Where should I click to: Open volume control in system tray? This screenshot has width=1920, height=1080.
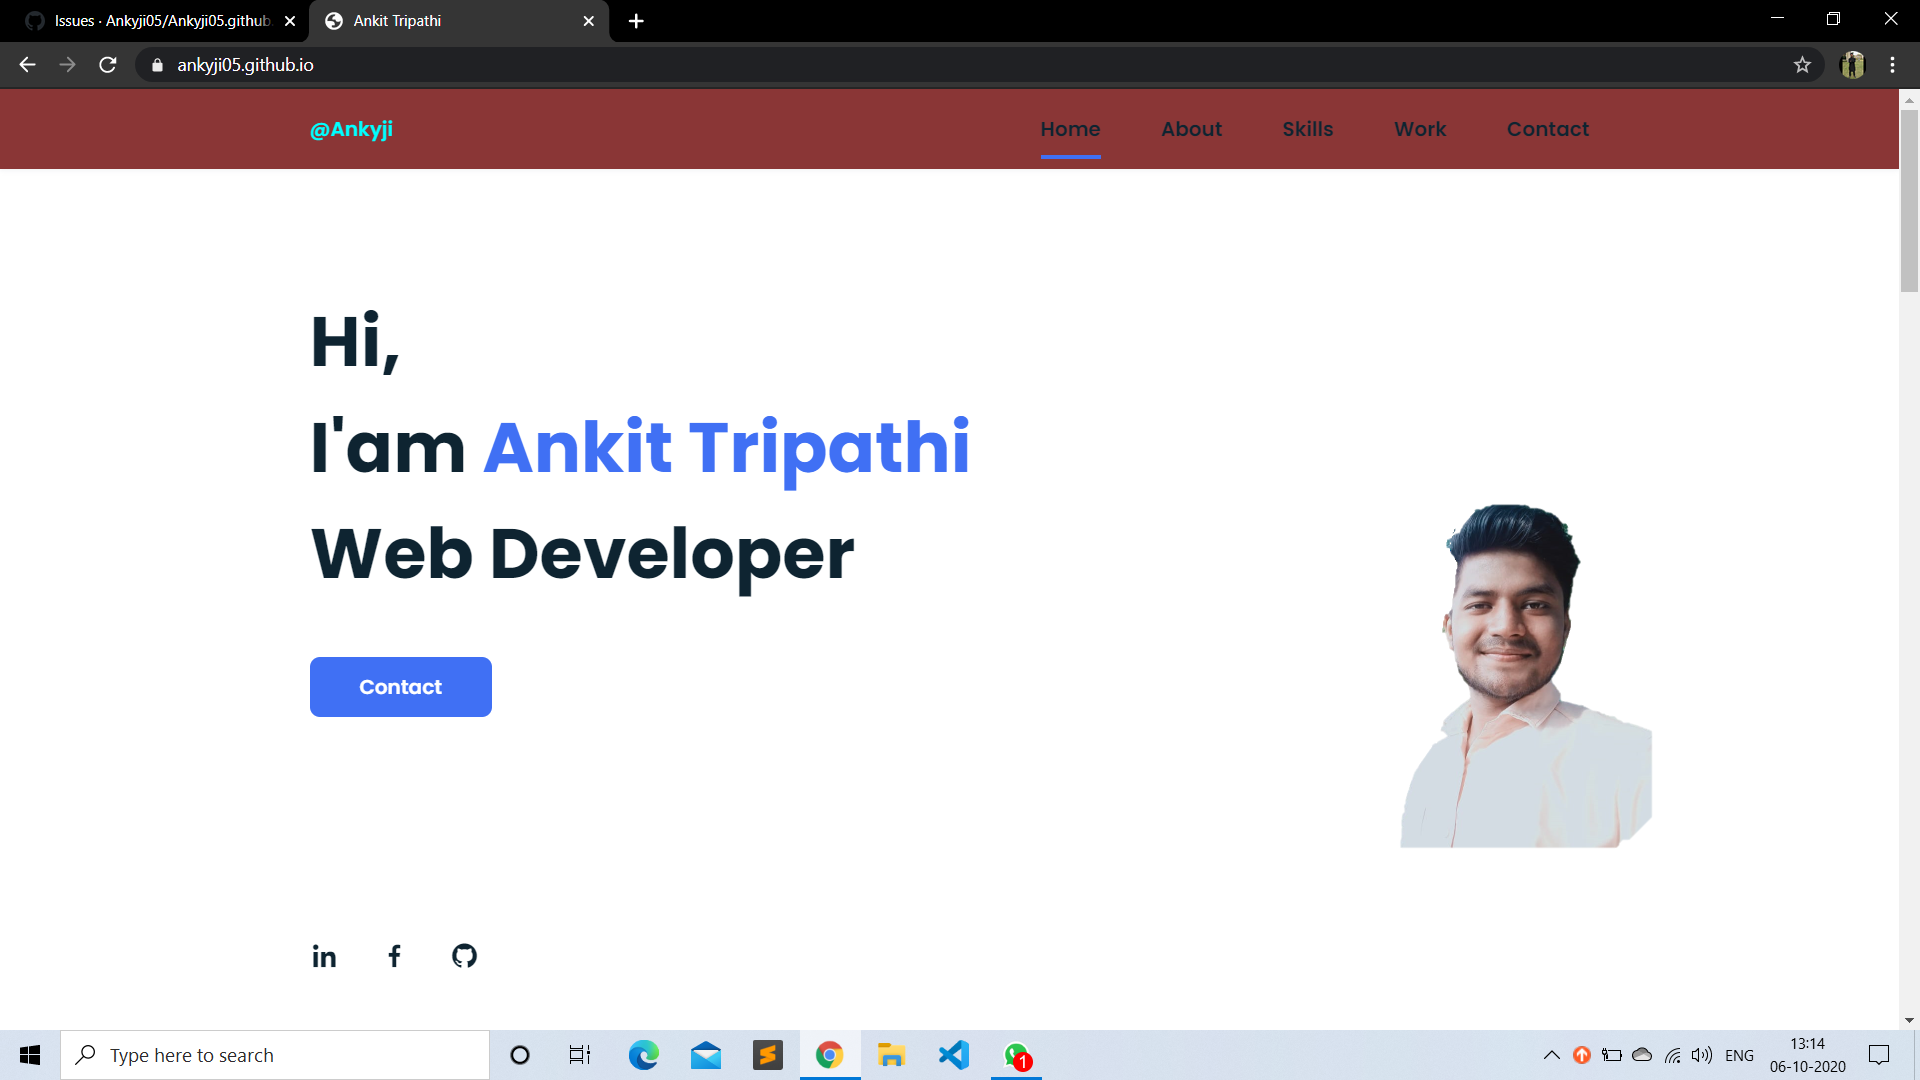(1701, 1055)
